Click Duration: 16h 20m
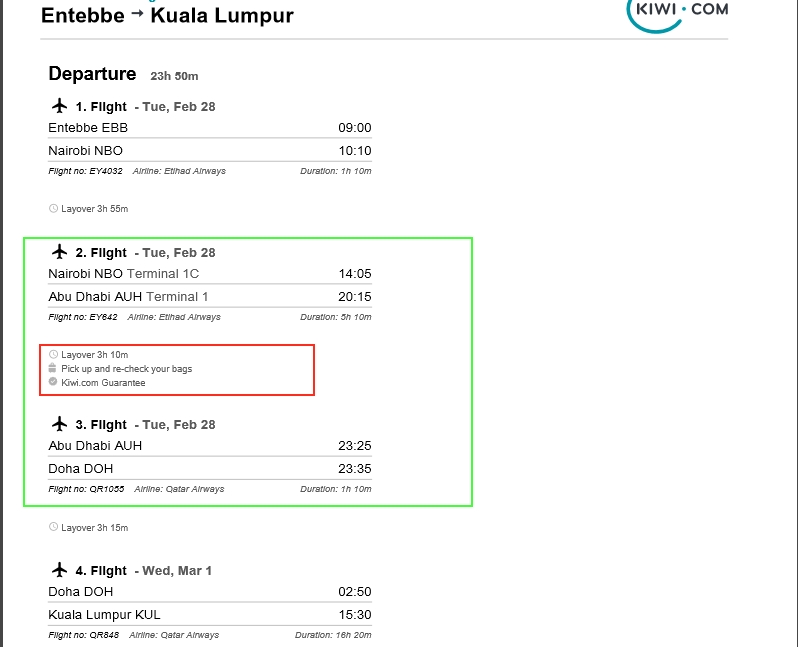This screenshot has width=800, height=647. [333, 635]
